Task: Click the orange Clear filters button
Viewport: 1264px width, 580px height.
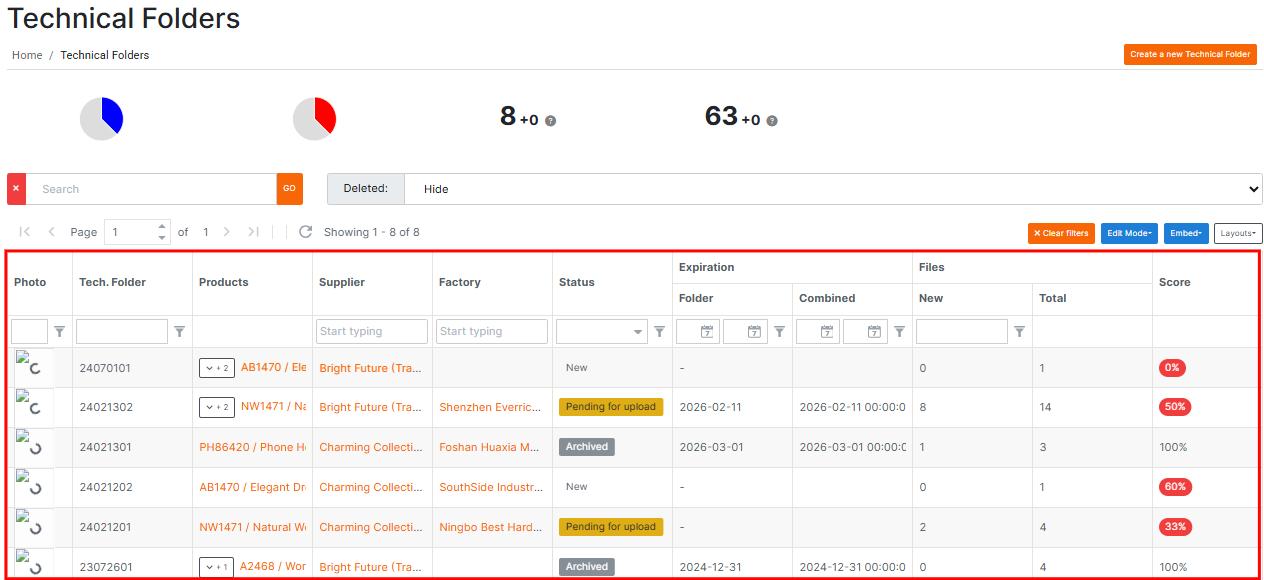Action: (x=1061, y=233)
